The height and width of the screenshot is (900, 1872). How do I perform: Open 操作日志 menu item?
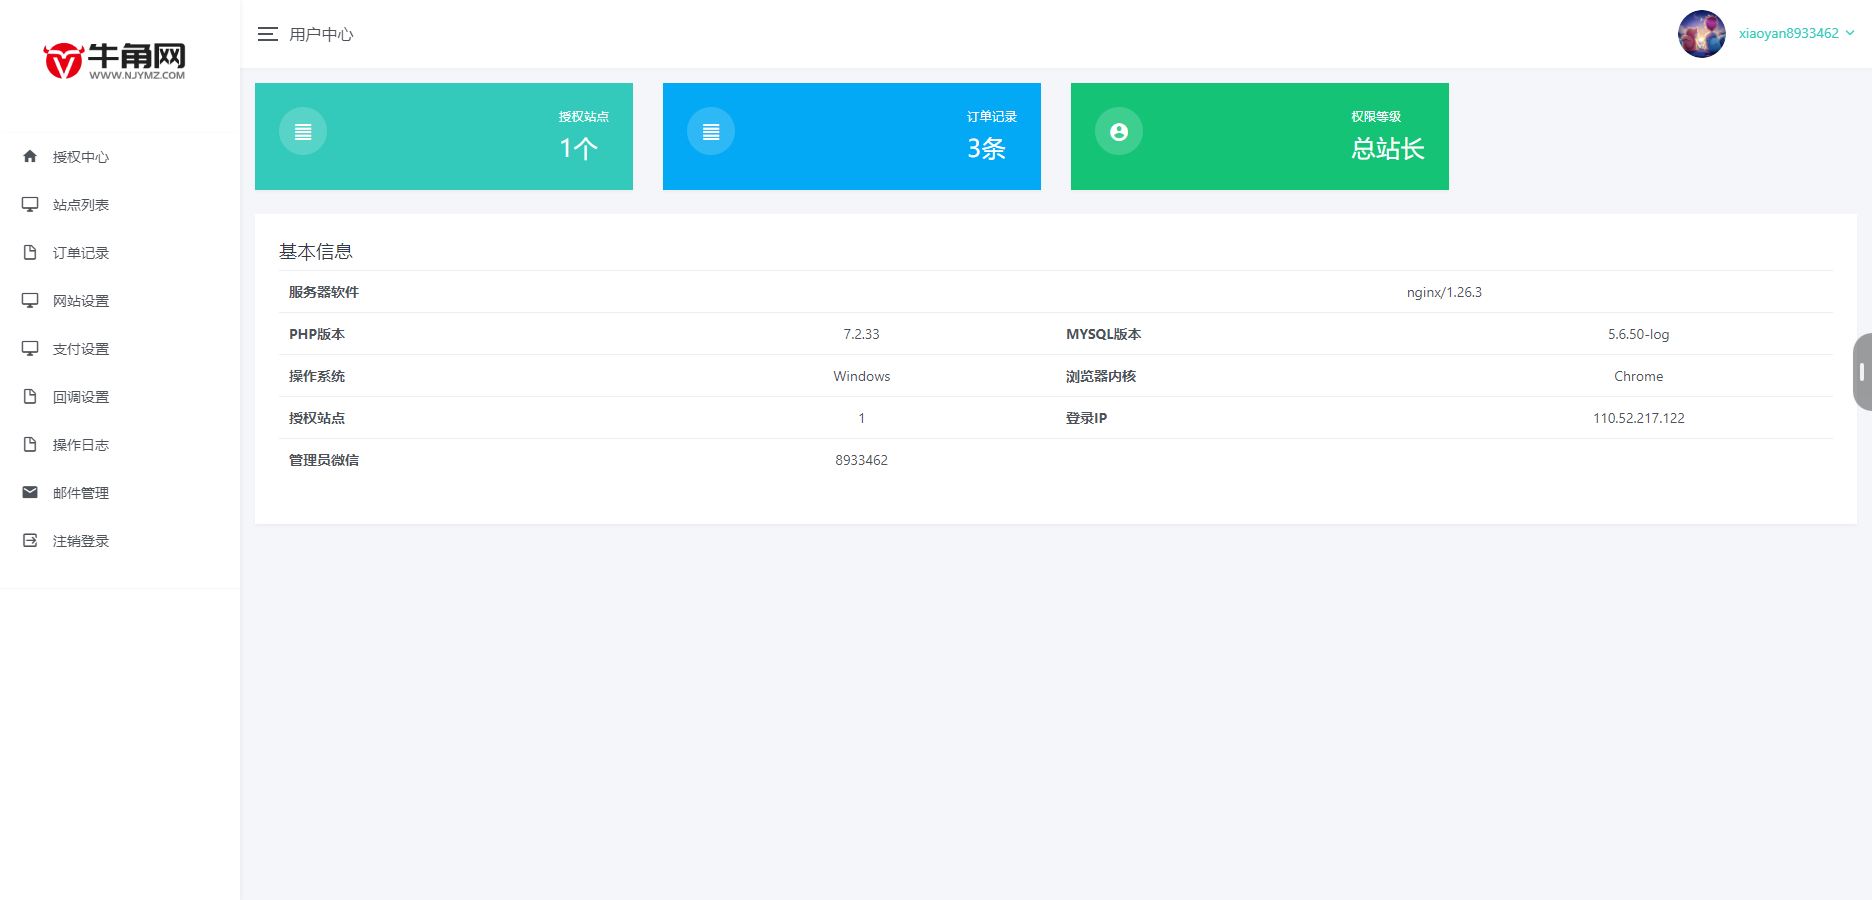point(120,445)
